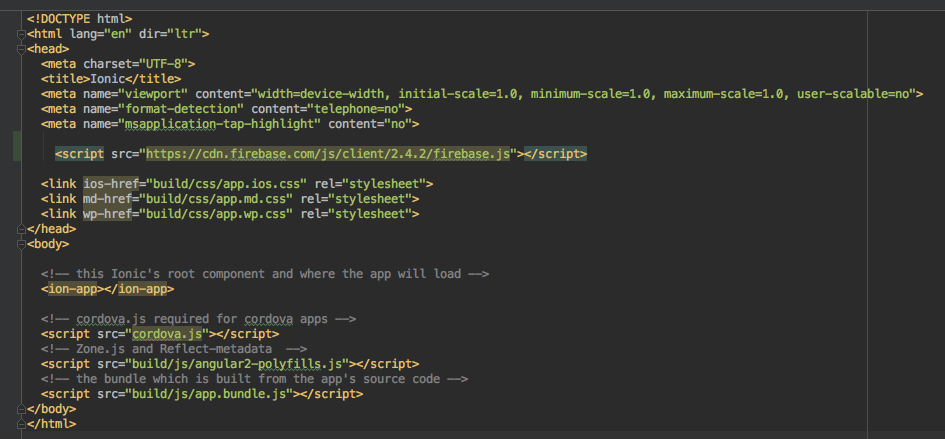Click the cordova.js script source
The height and width of the screenshot is (439, 945).
coord(167,333)
